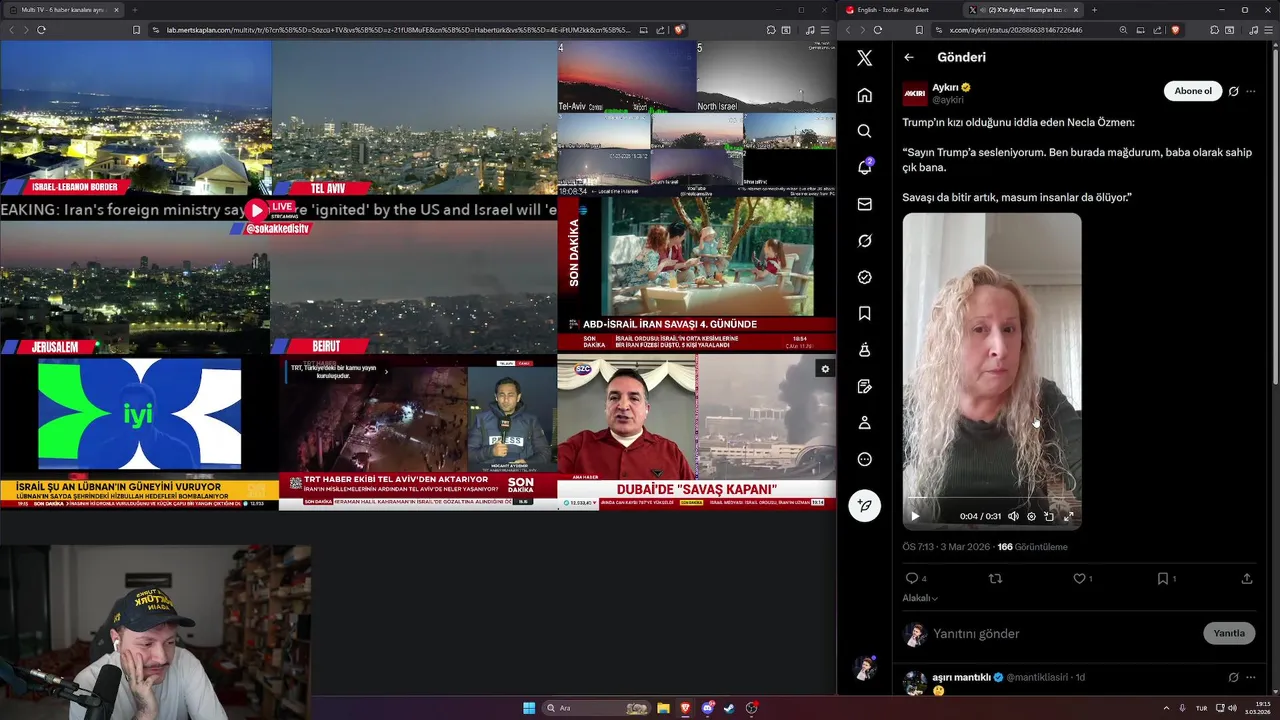Open the hamburger menu in X browser window

pyautogui.click(x=1268, y=30)
